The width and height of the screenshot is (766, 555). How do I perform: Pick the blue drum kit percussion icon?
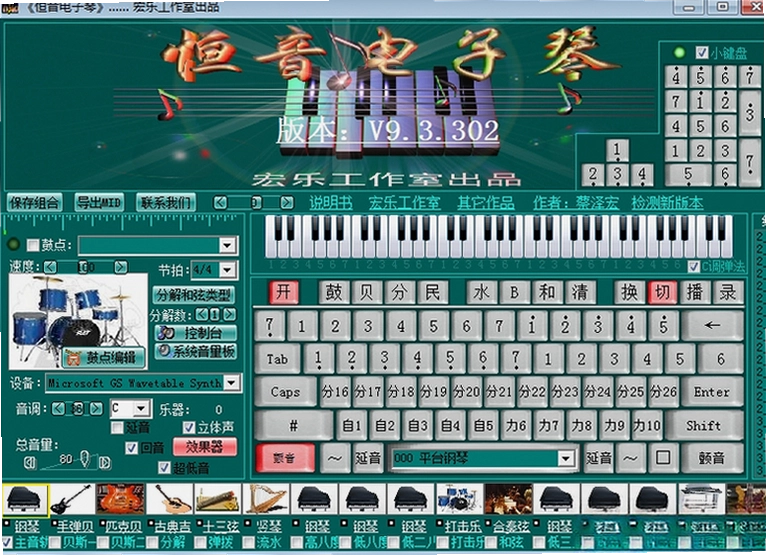(x=459, y=499)
